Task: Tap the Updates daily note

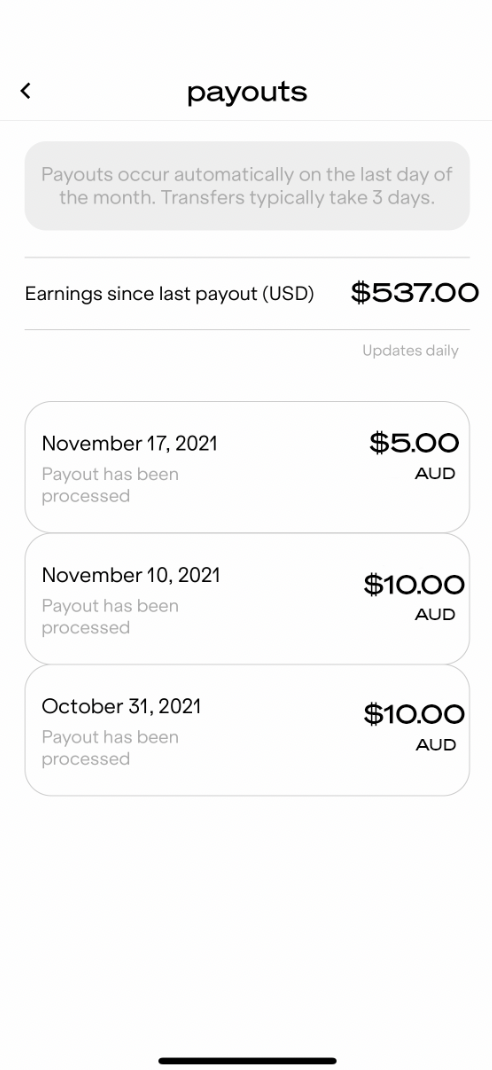Action: [x=410, y=351]
